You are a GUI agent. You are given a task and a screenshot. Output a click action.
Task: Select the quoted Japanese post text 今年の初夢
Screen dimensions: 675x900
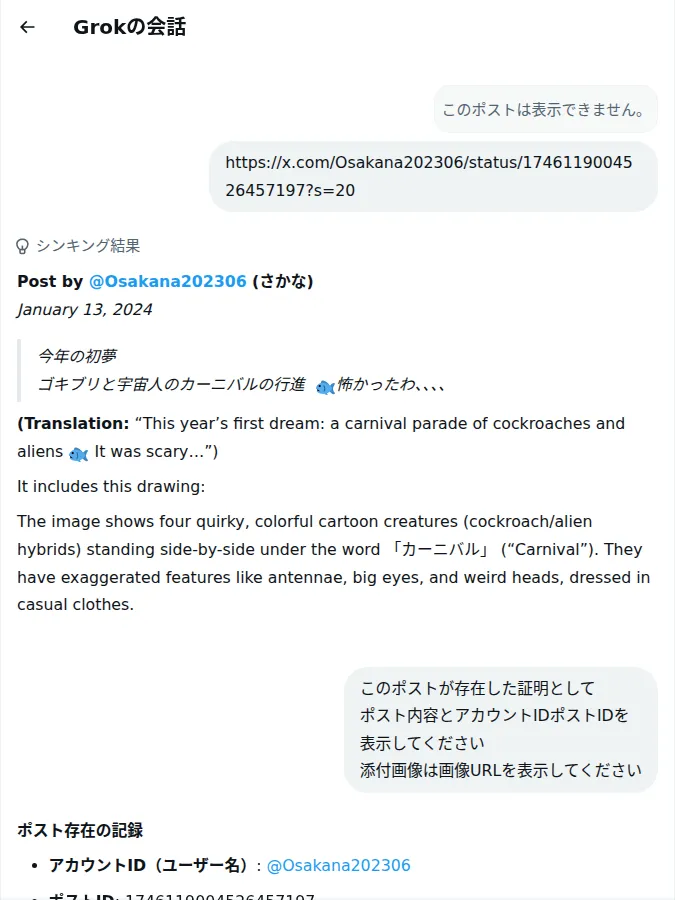(77, 356)
